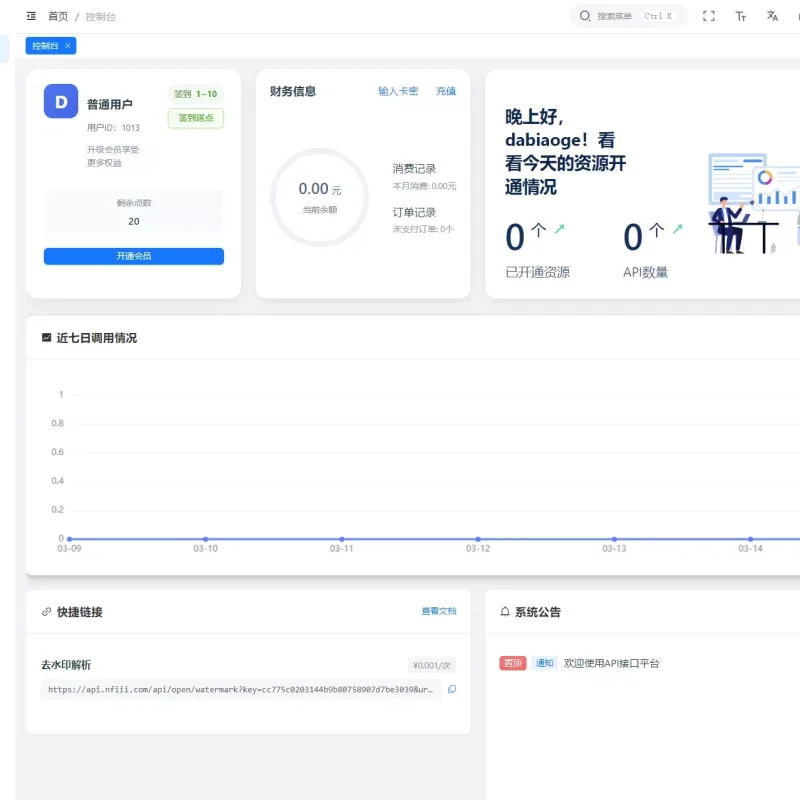The width and height of the screenshot is (800, 800).
Task: Click the 03-13 chart data point
Action: point(614,539)
